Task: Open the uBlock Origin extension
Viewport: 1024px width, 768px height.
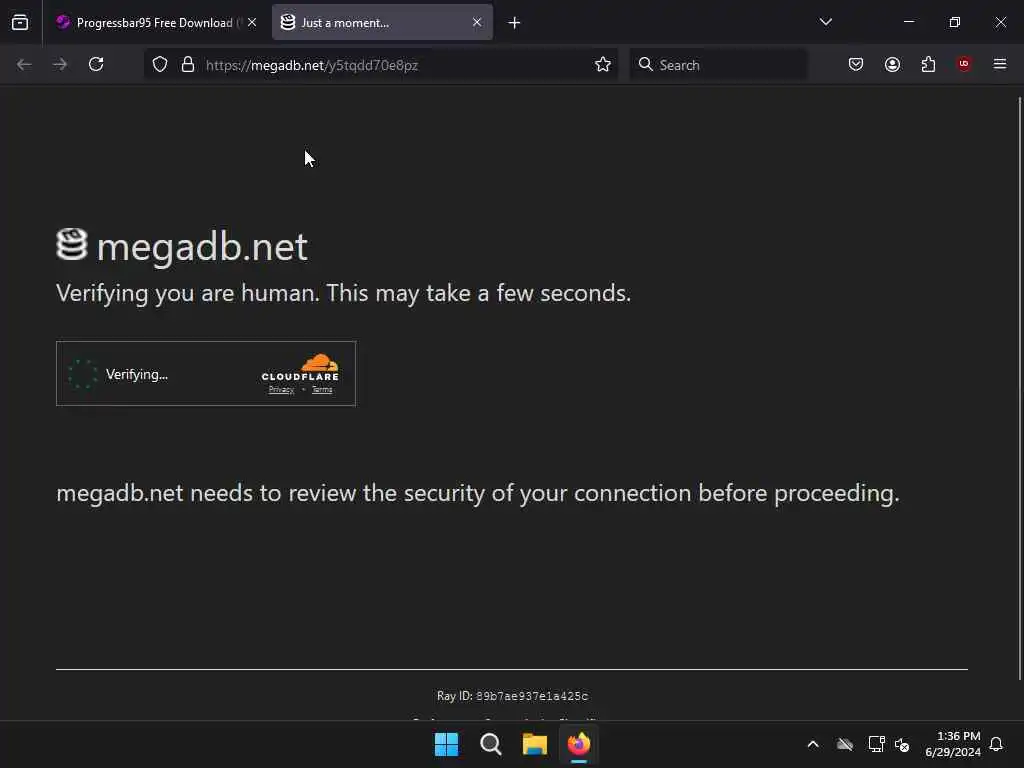Action: click(964, 64)
